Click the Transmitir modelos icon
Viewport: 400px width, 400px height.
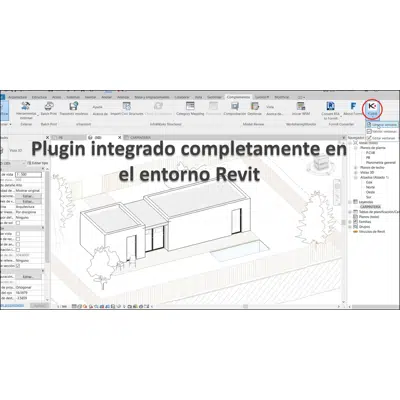(x=73, y=107)
